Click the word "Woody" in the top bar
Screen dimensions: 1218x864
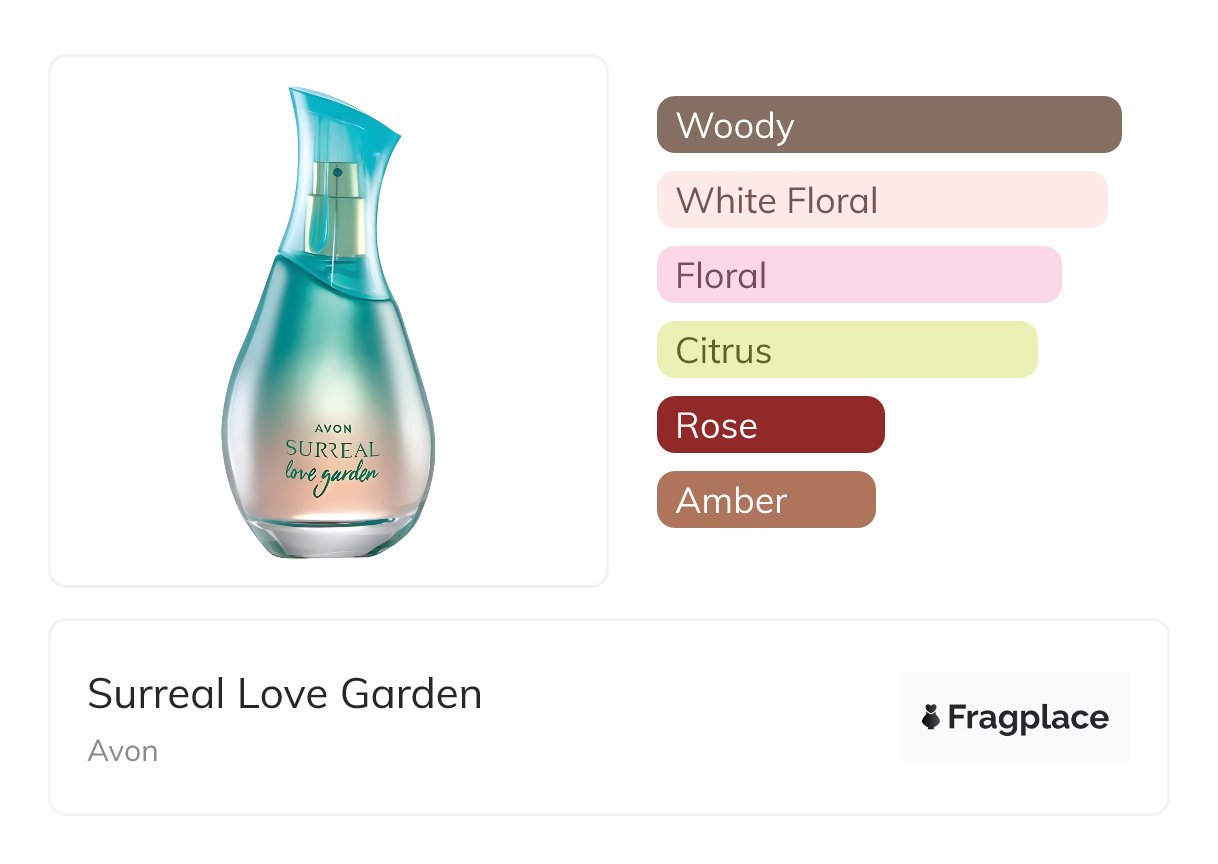pyautogui.click(x=735, y=126)
